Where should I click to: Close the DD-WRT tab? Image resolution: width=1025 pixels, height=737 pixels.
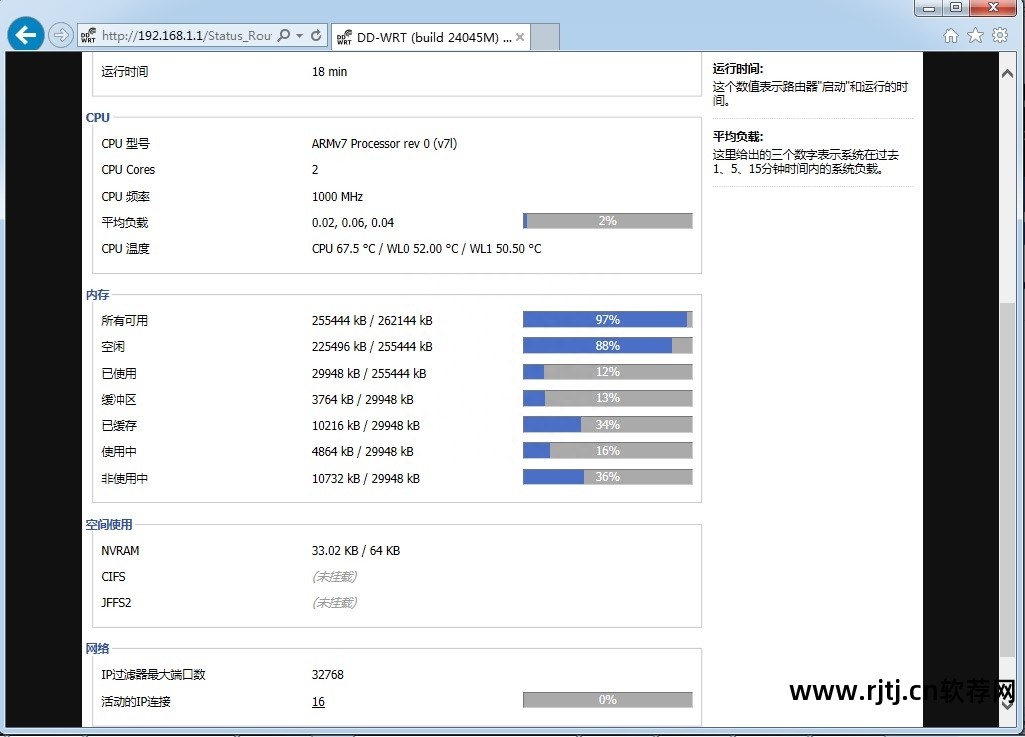click(520, 37)
